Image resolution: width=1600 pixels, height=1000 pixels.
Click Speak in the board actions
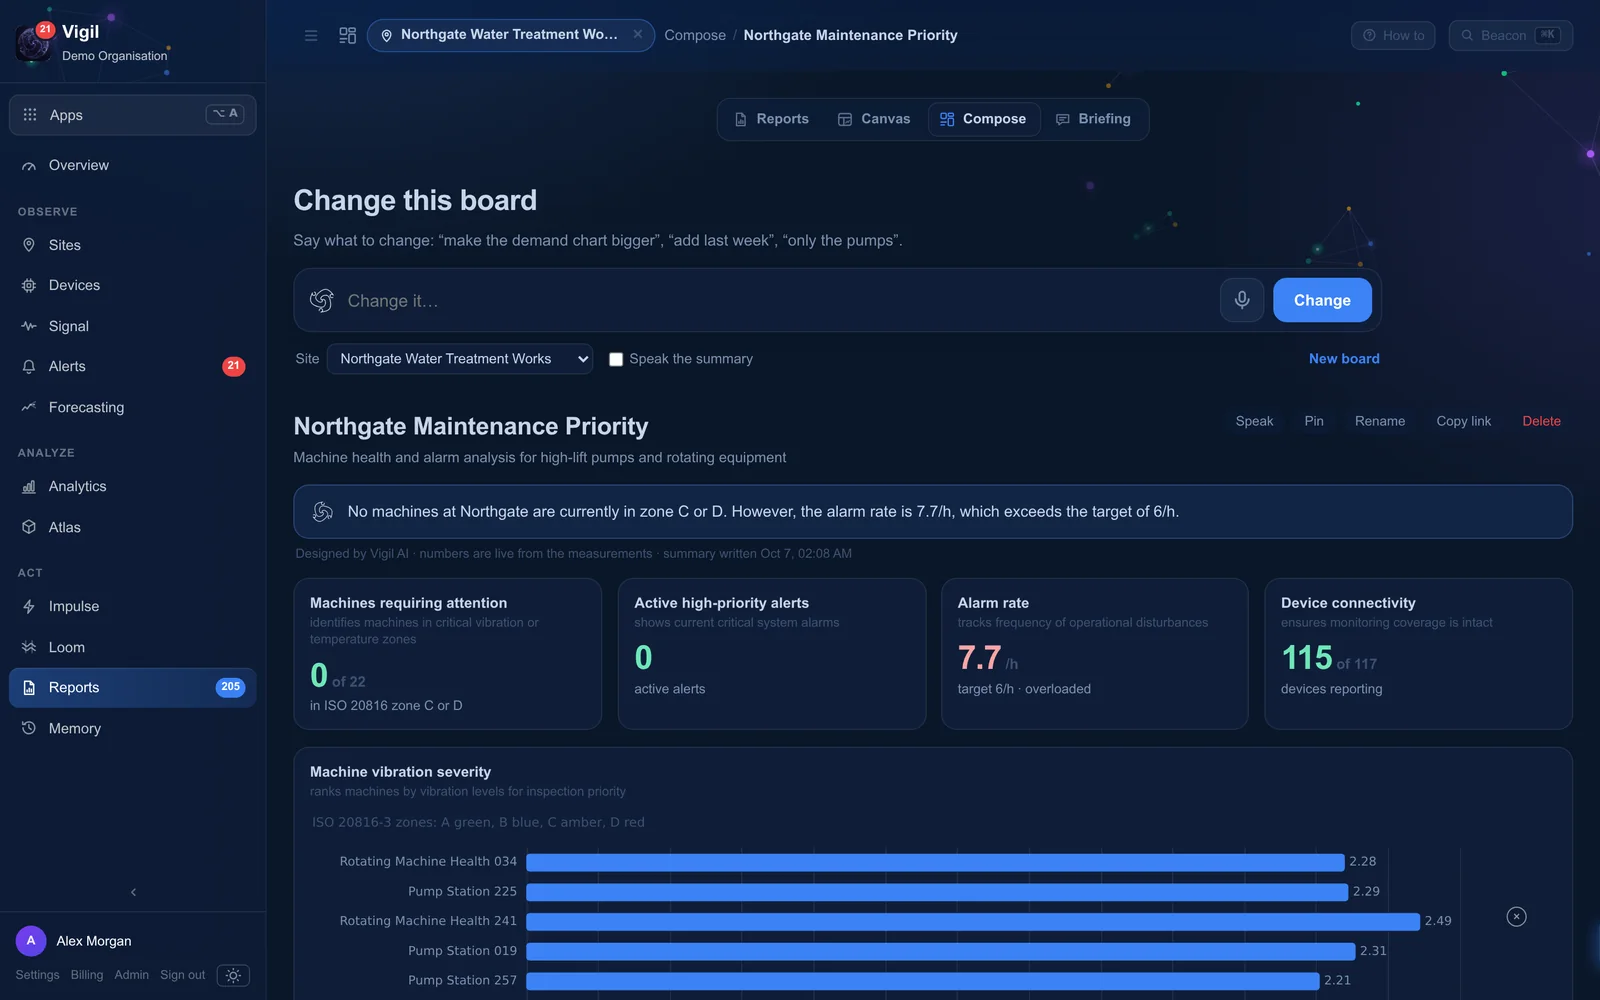(1254, 421)
